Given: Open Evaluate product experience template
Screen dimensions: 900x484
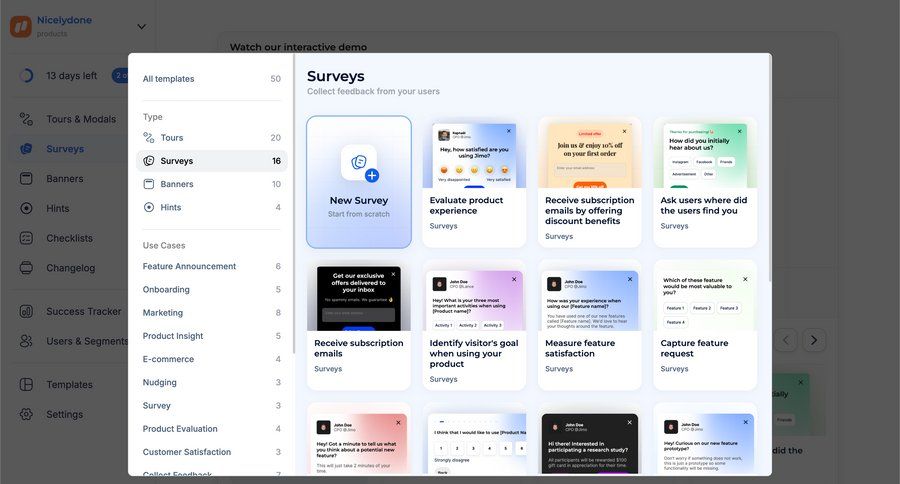Looking at the screenshot, I should pyautogui.click(x=474, y=205).
